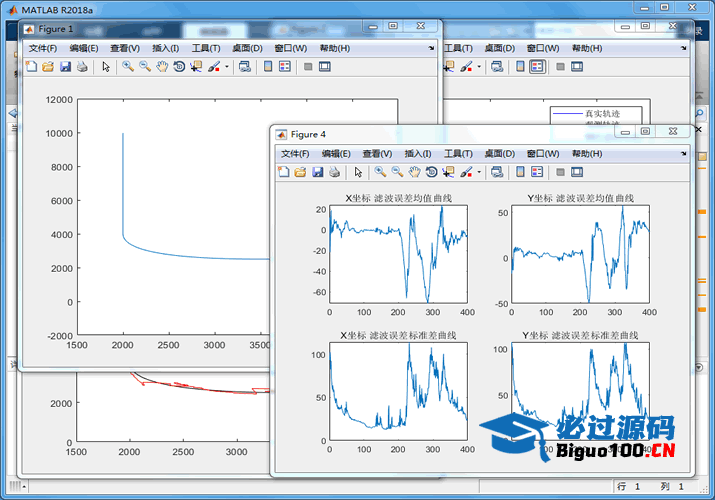
Task: Open 帮助(H) menu in Figure 4
Action: coord(587,154)
